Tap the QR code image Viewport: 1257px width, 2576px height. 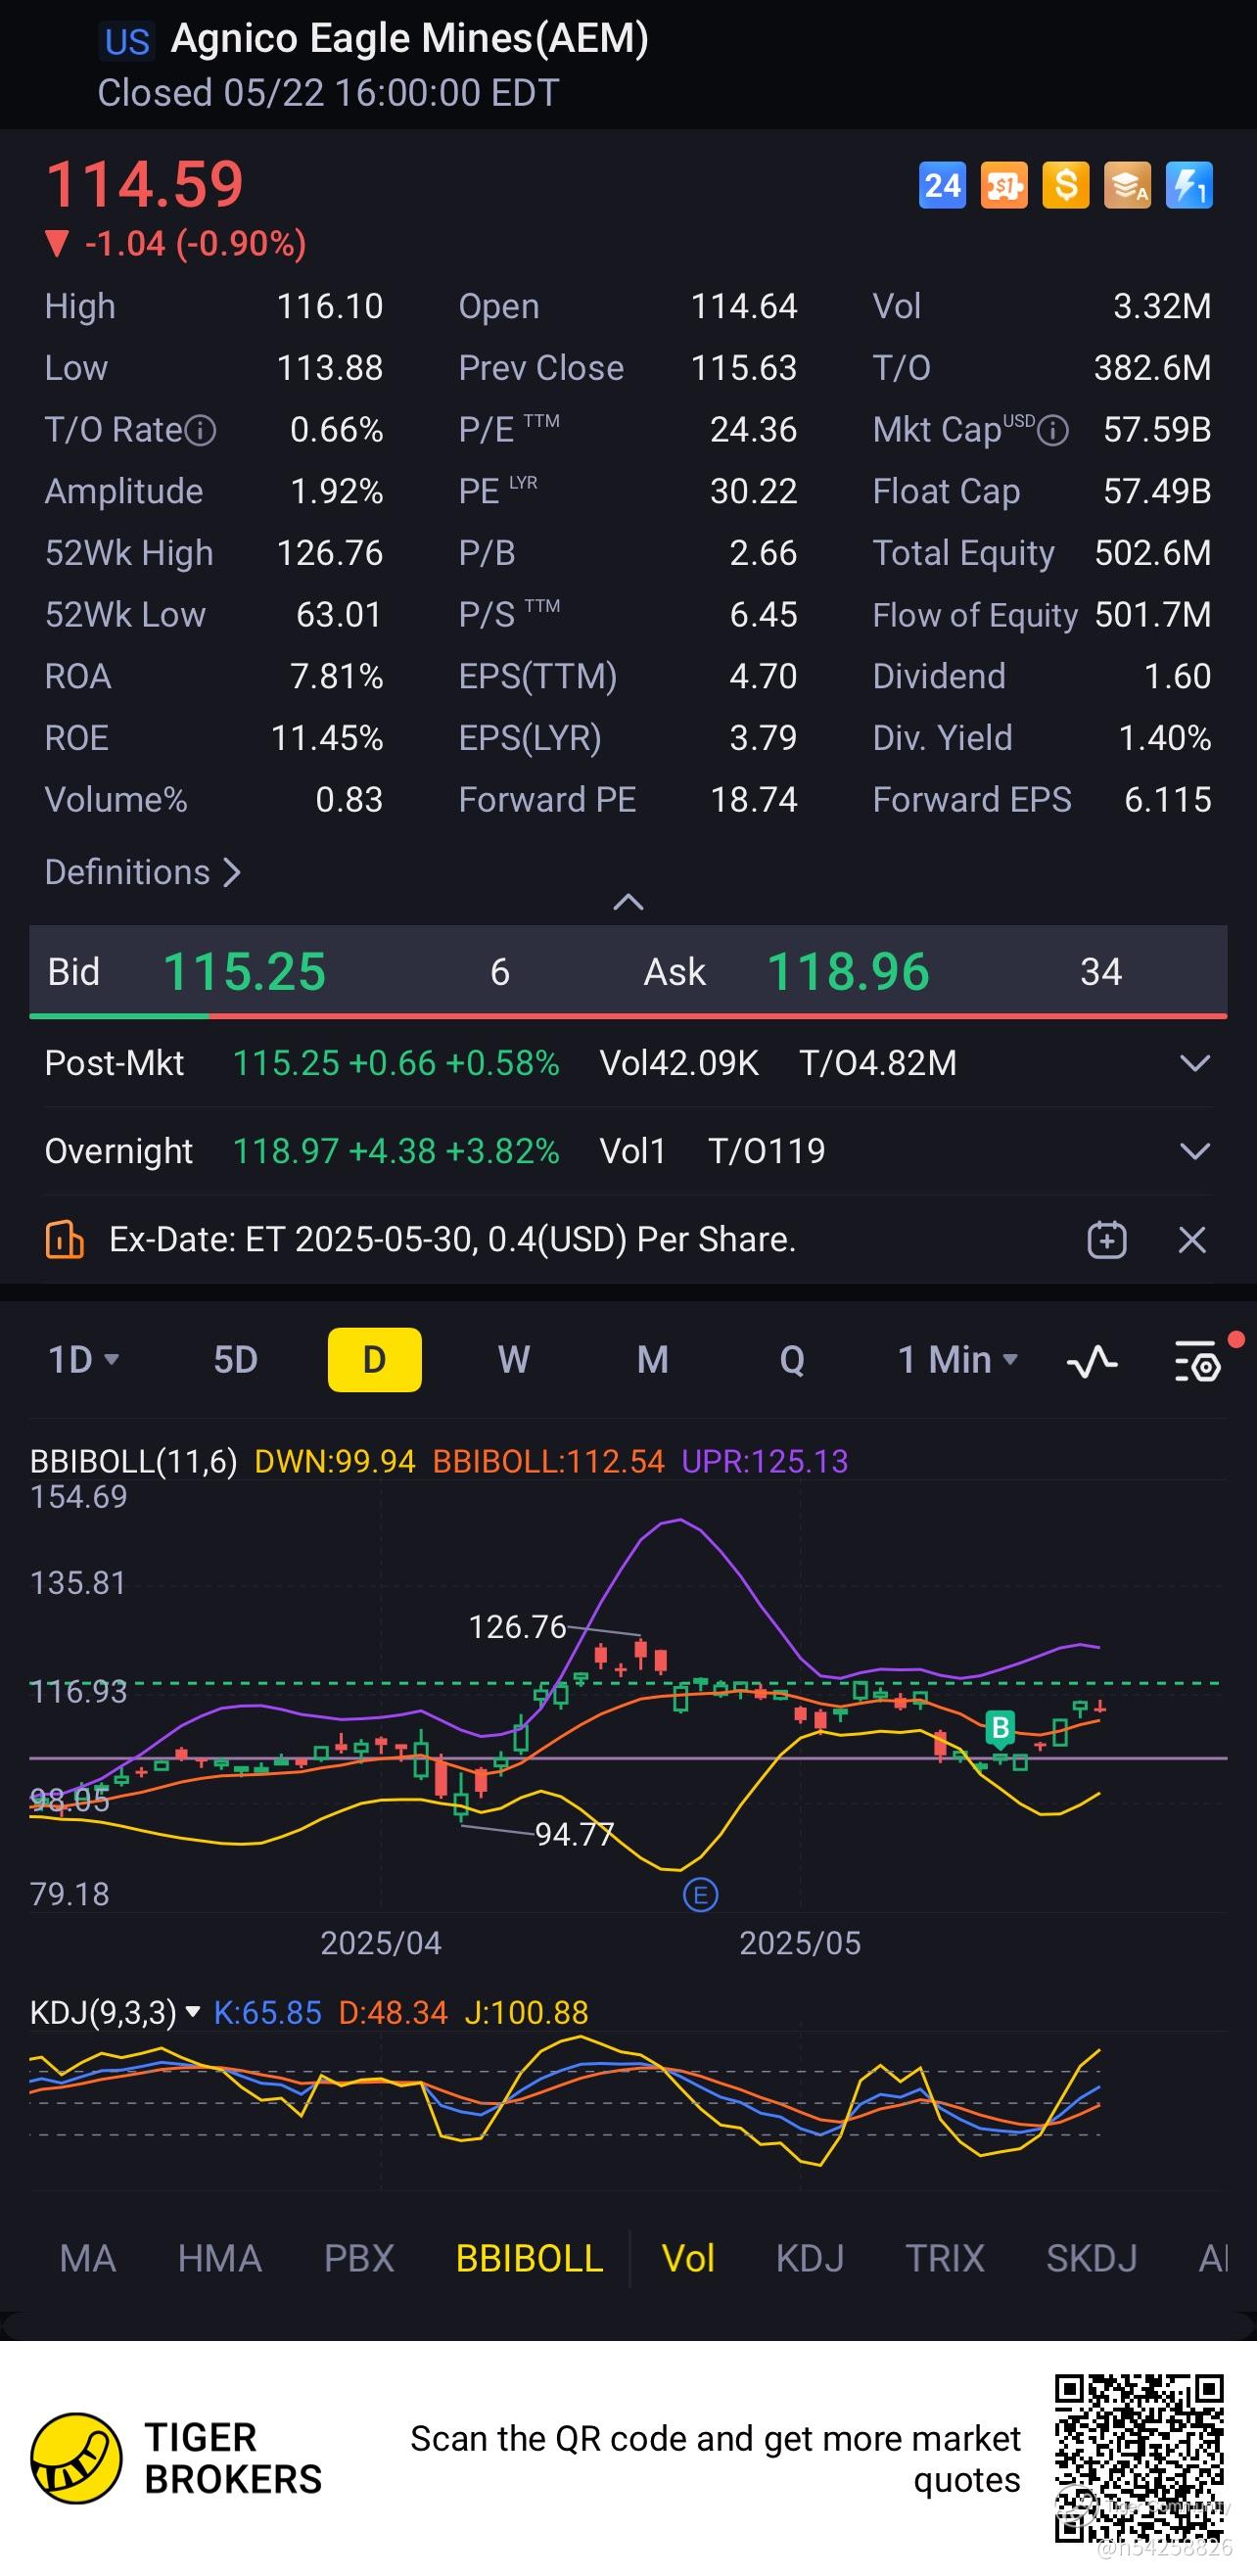tap(1140, 2459)
